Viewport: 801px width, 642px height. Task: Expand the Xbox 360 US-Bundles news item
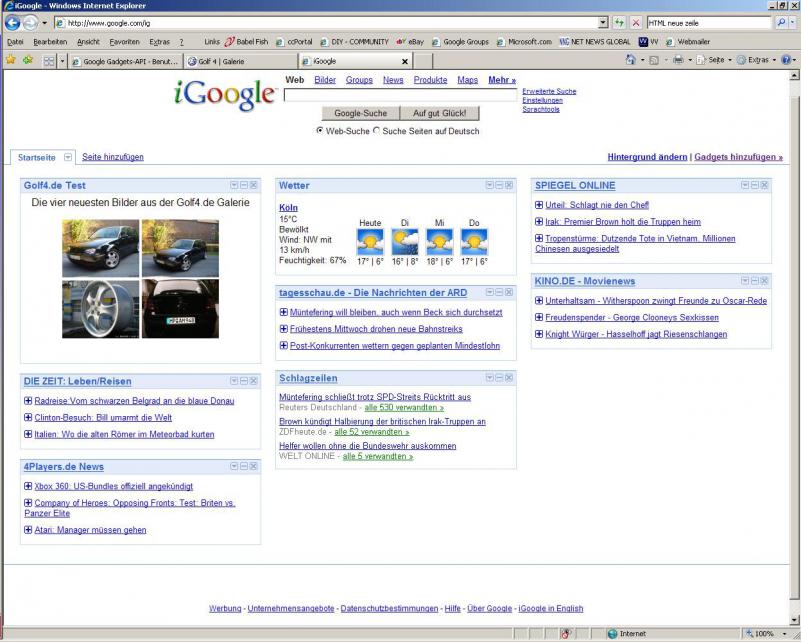[28, 486]
